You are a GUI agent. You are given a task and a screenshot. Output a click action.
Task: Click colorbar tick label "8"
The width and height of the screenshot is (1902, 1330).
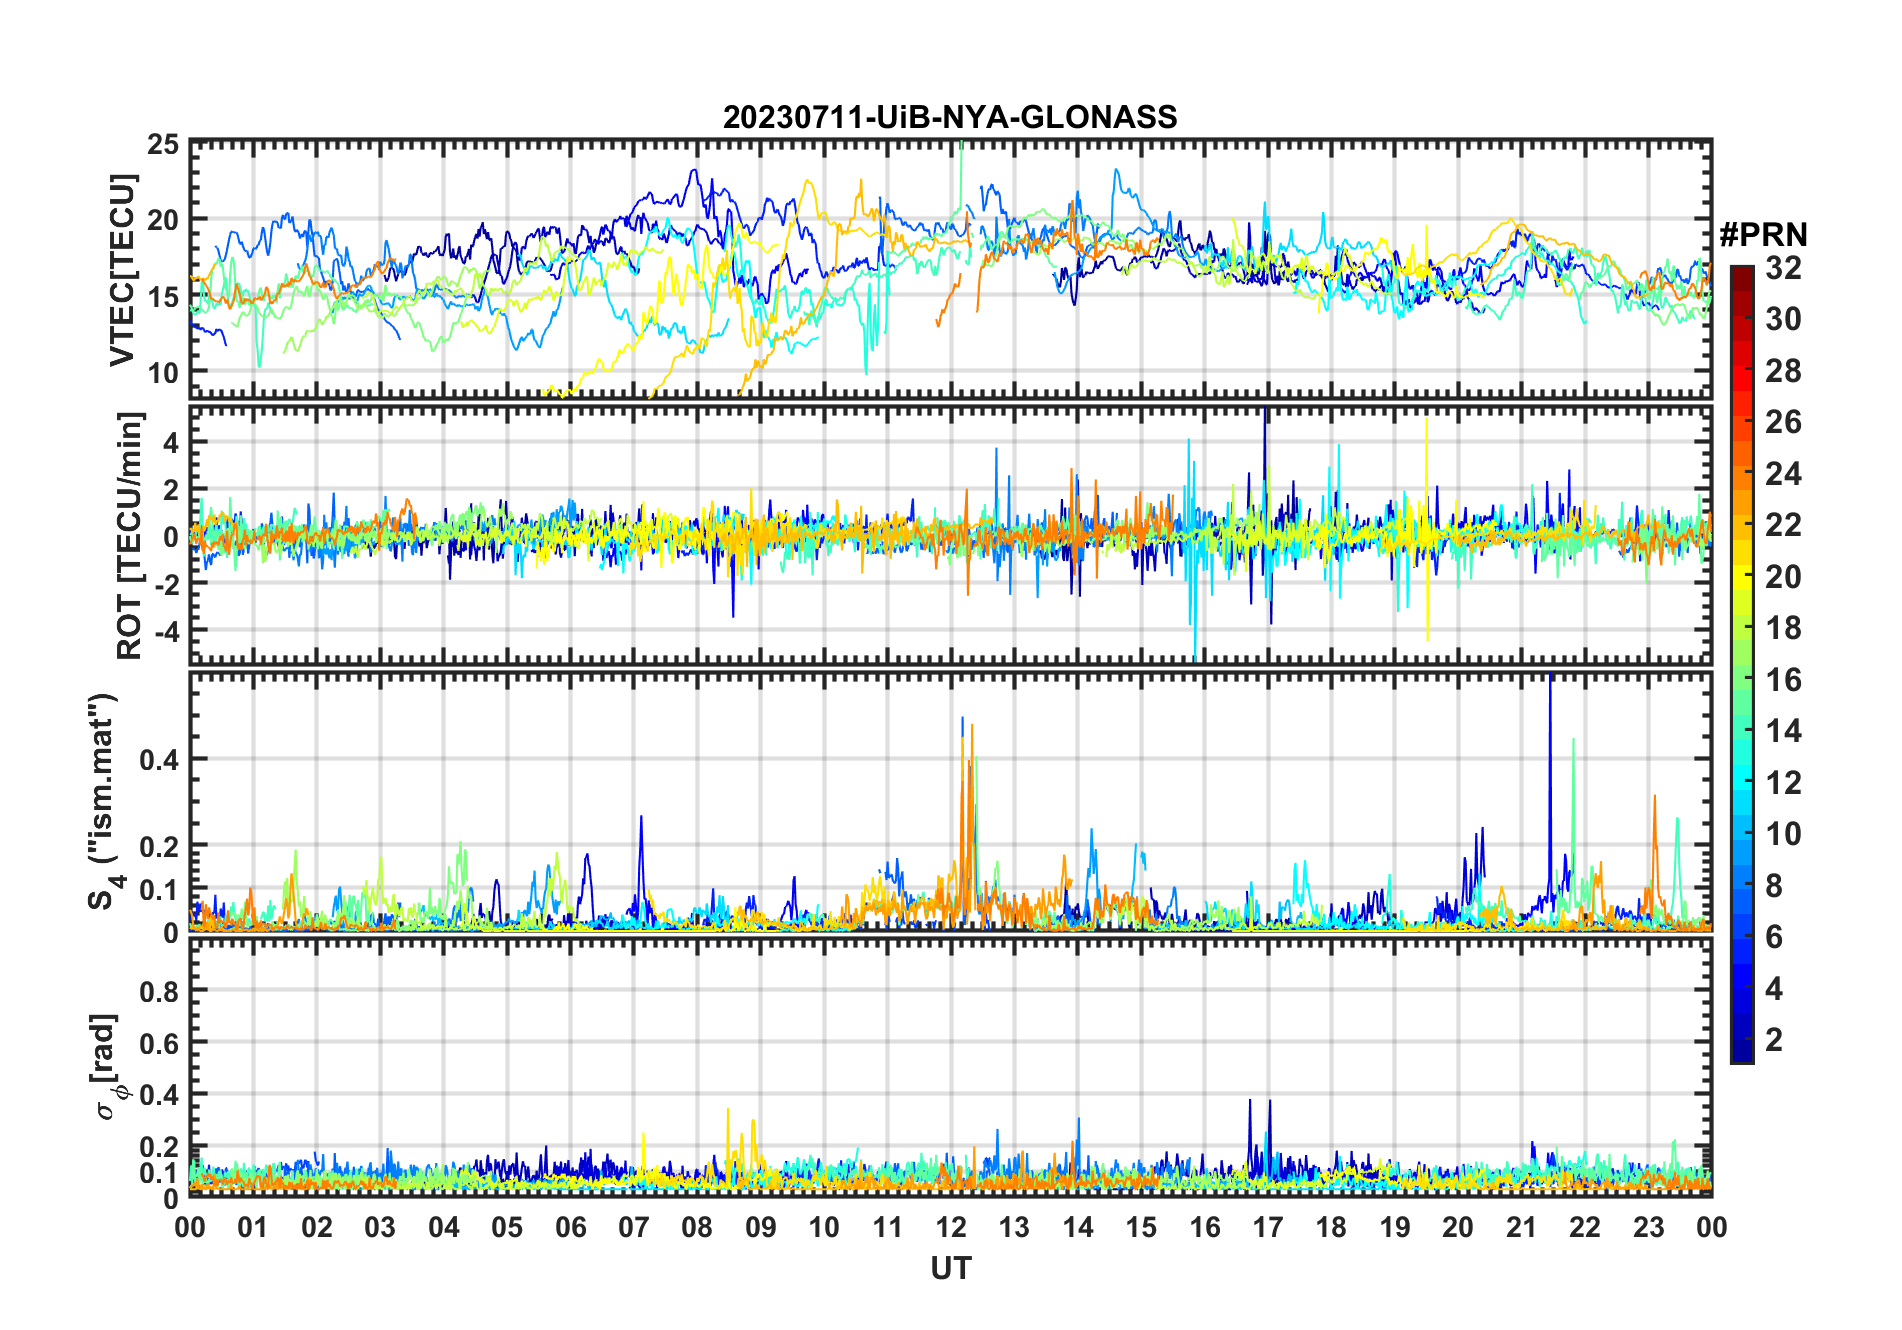[1775, 886]
